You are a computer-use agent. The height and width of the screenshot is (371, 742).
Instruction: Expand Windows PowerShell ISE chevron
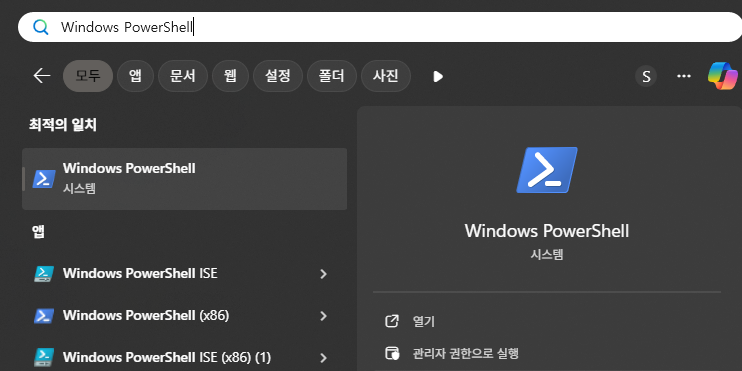click(324, 274)
